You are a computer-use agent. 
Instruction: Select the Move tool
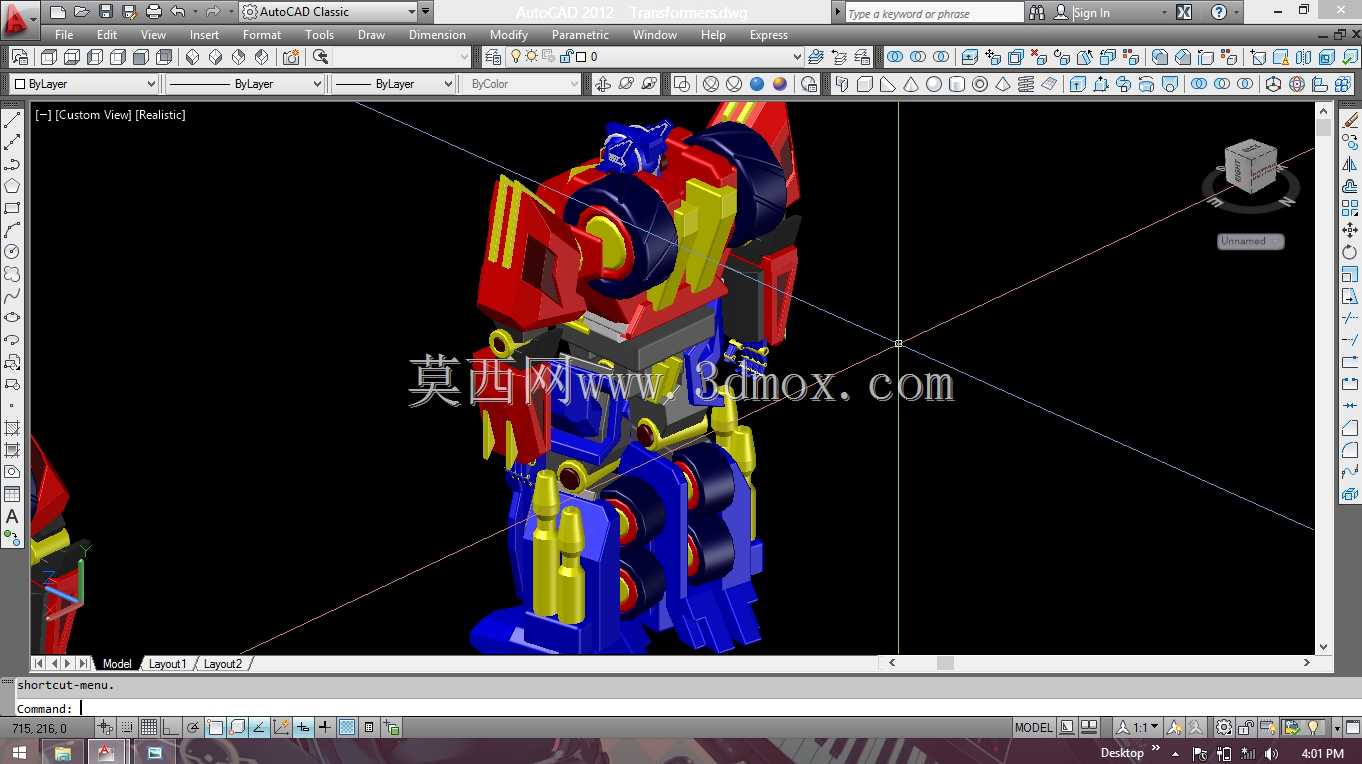coord(1350,230)
